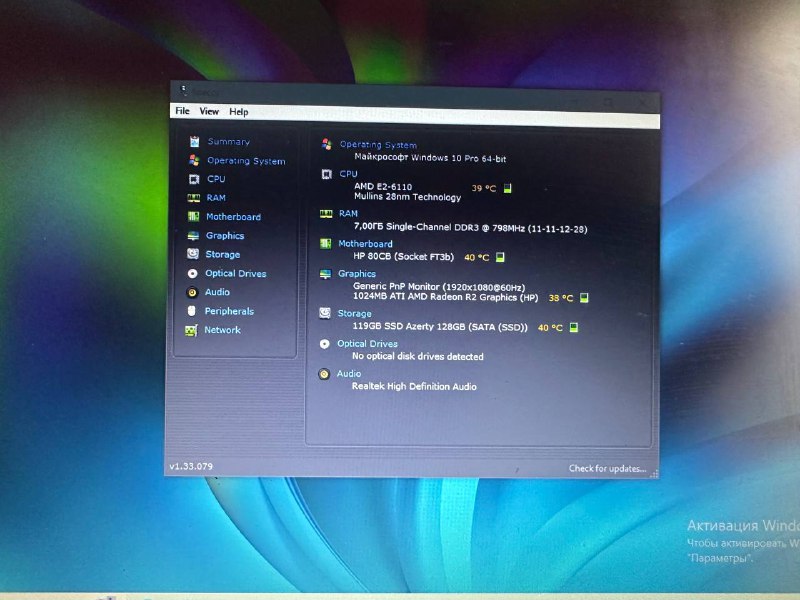Click Graphics monitor icon in summary panel

point(326,274)
